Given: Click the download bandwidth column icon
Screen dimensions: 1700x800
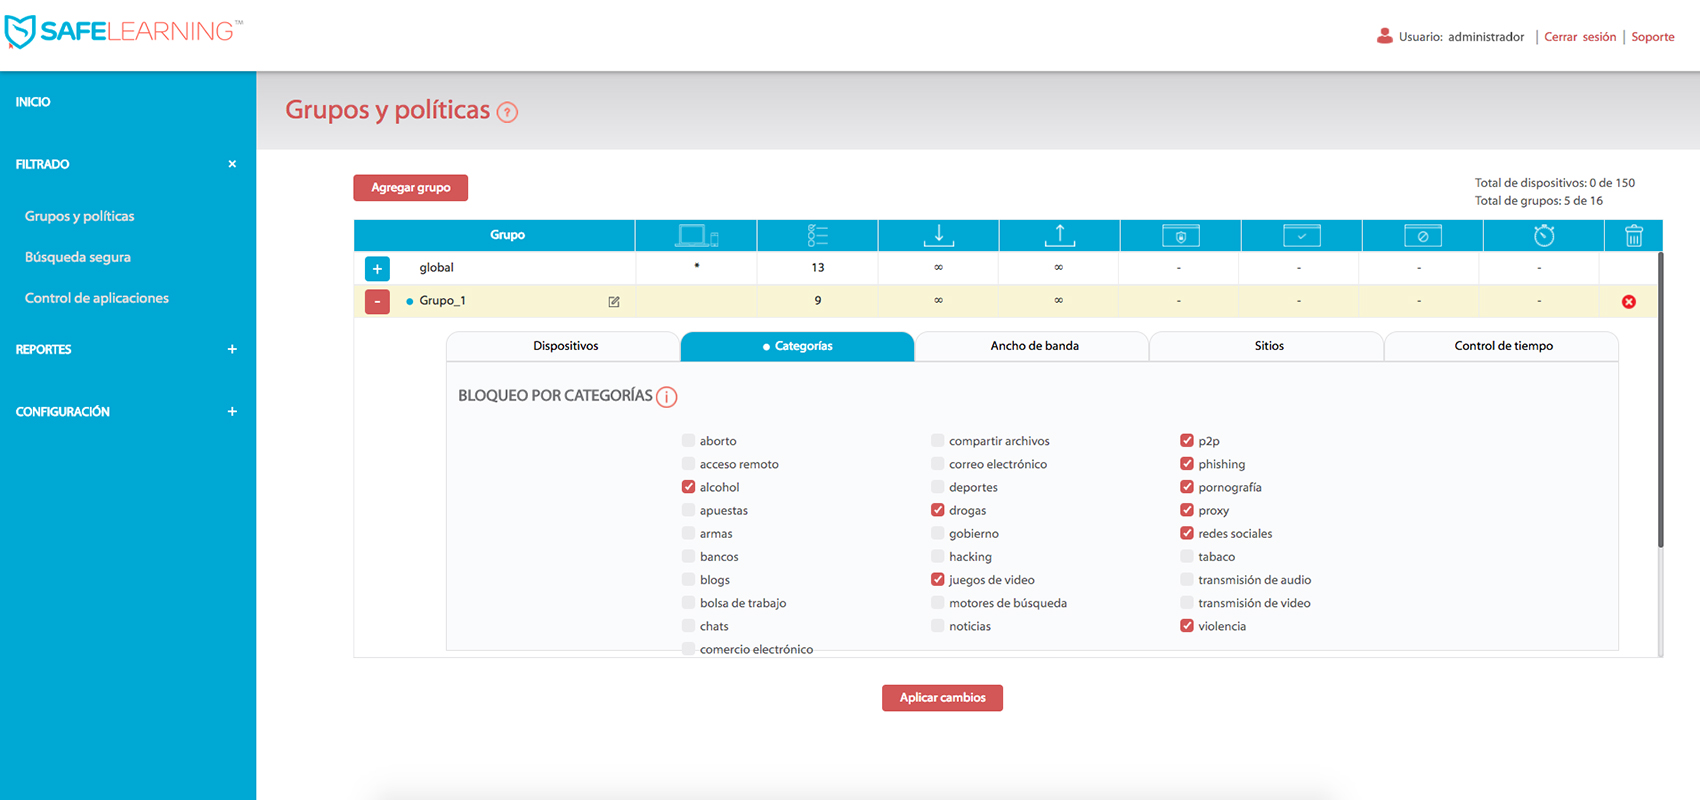Looking at the screenshot, I should coord(938,236).
